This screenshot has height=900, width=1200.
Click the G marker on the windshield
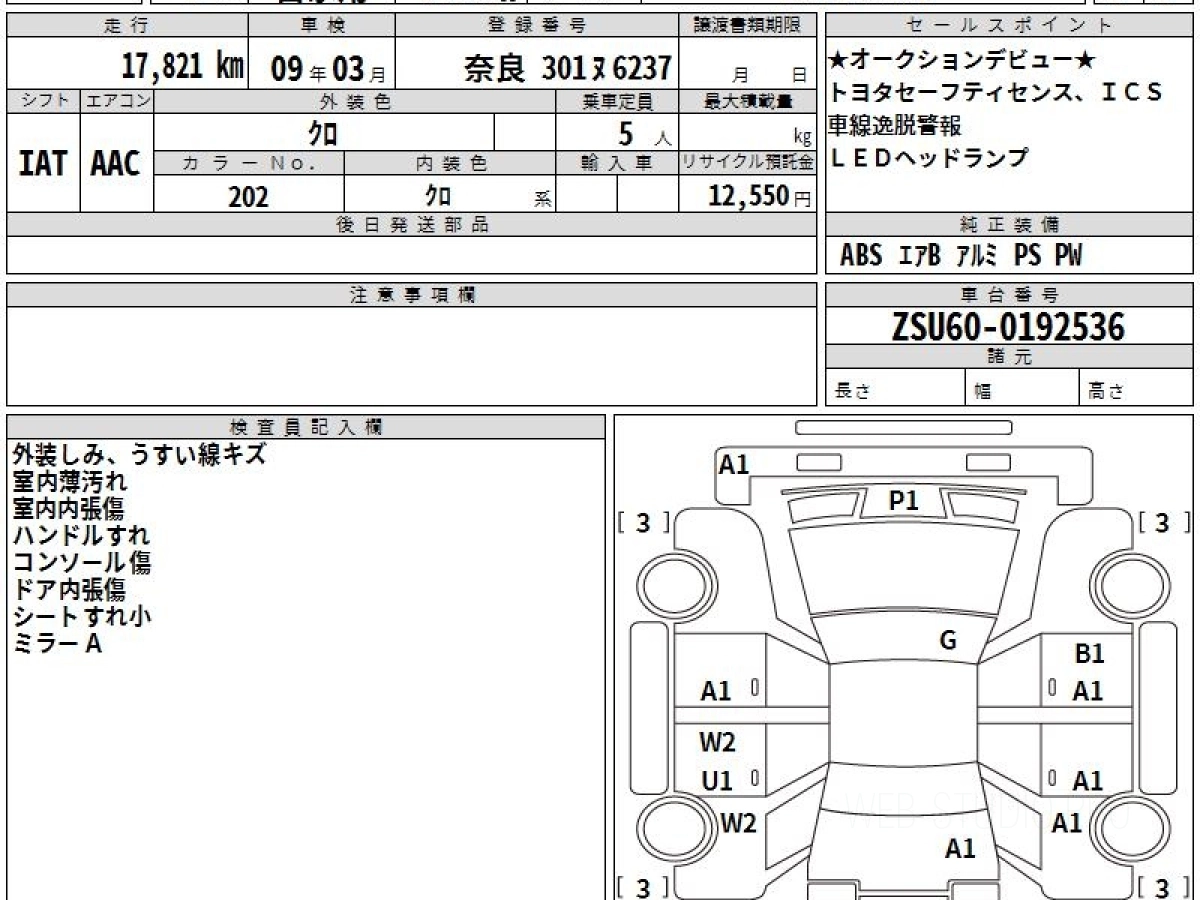(x=948, y=641)
